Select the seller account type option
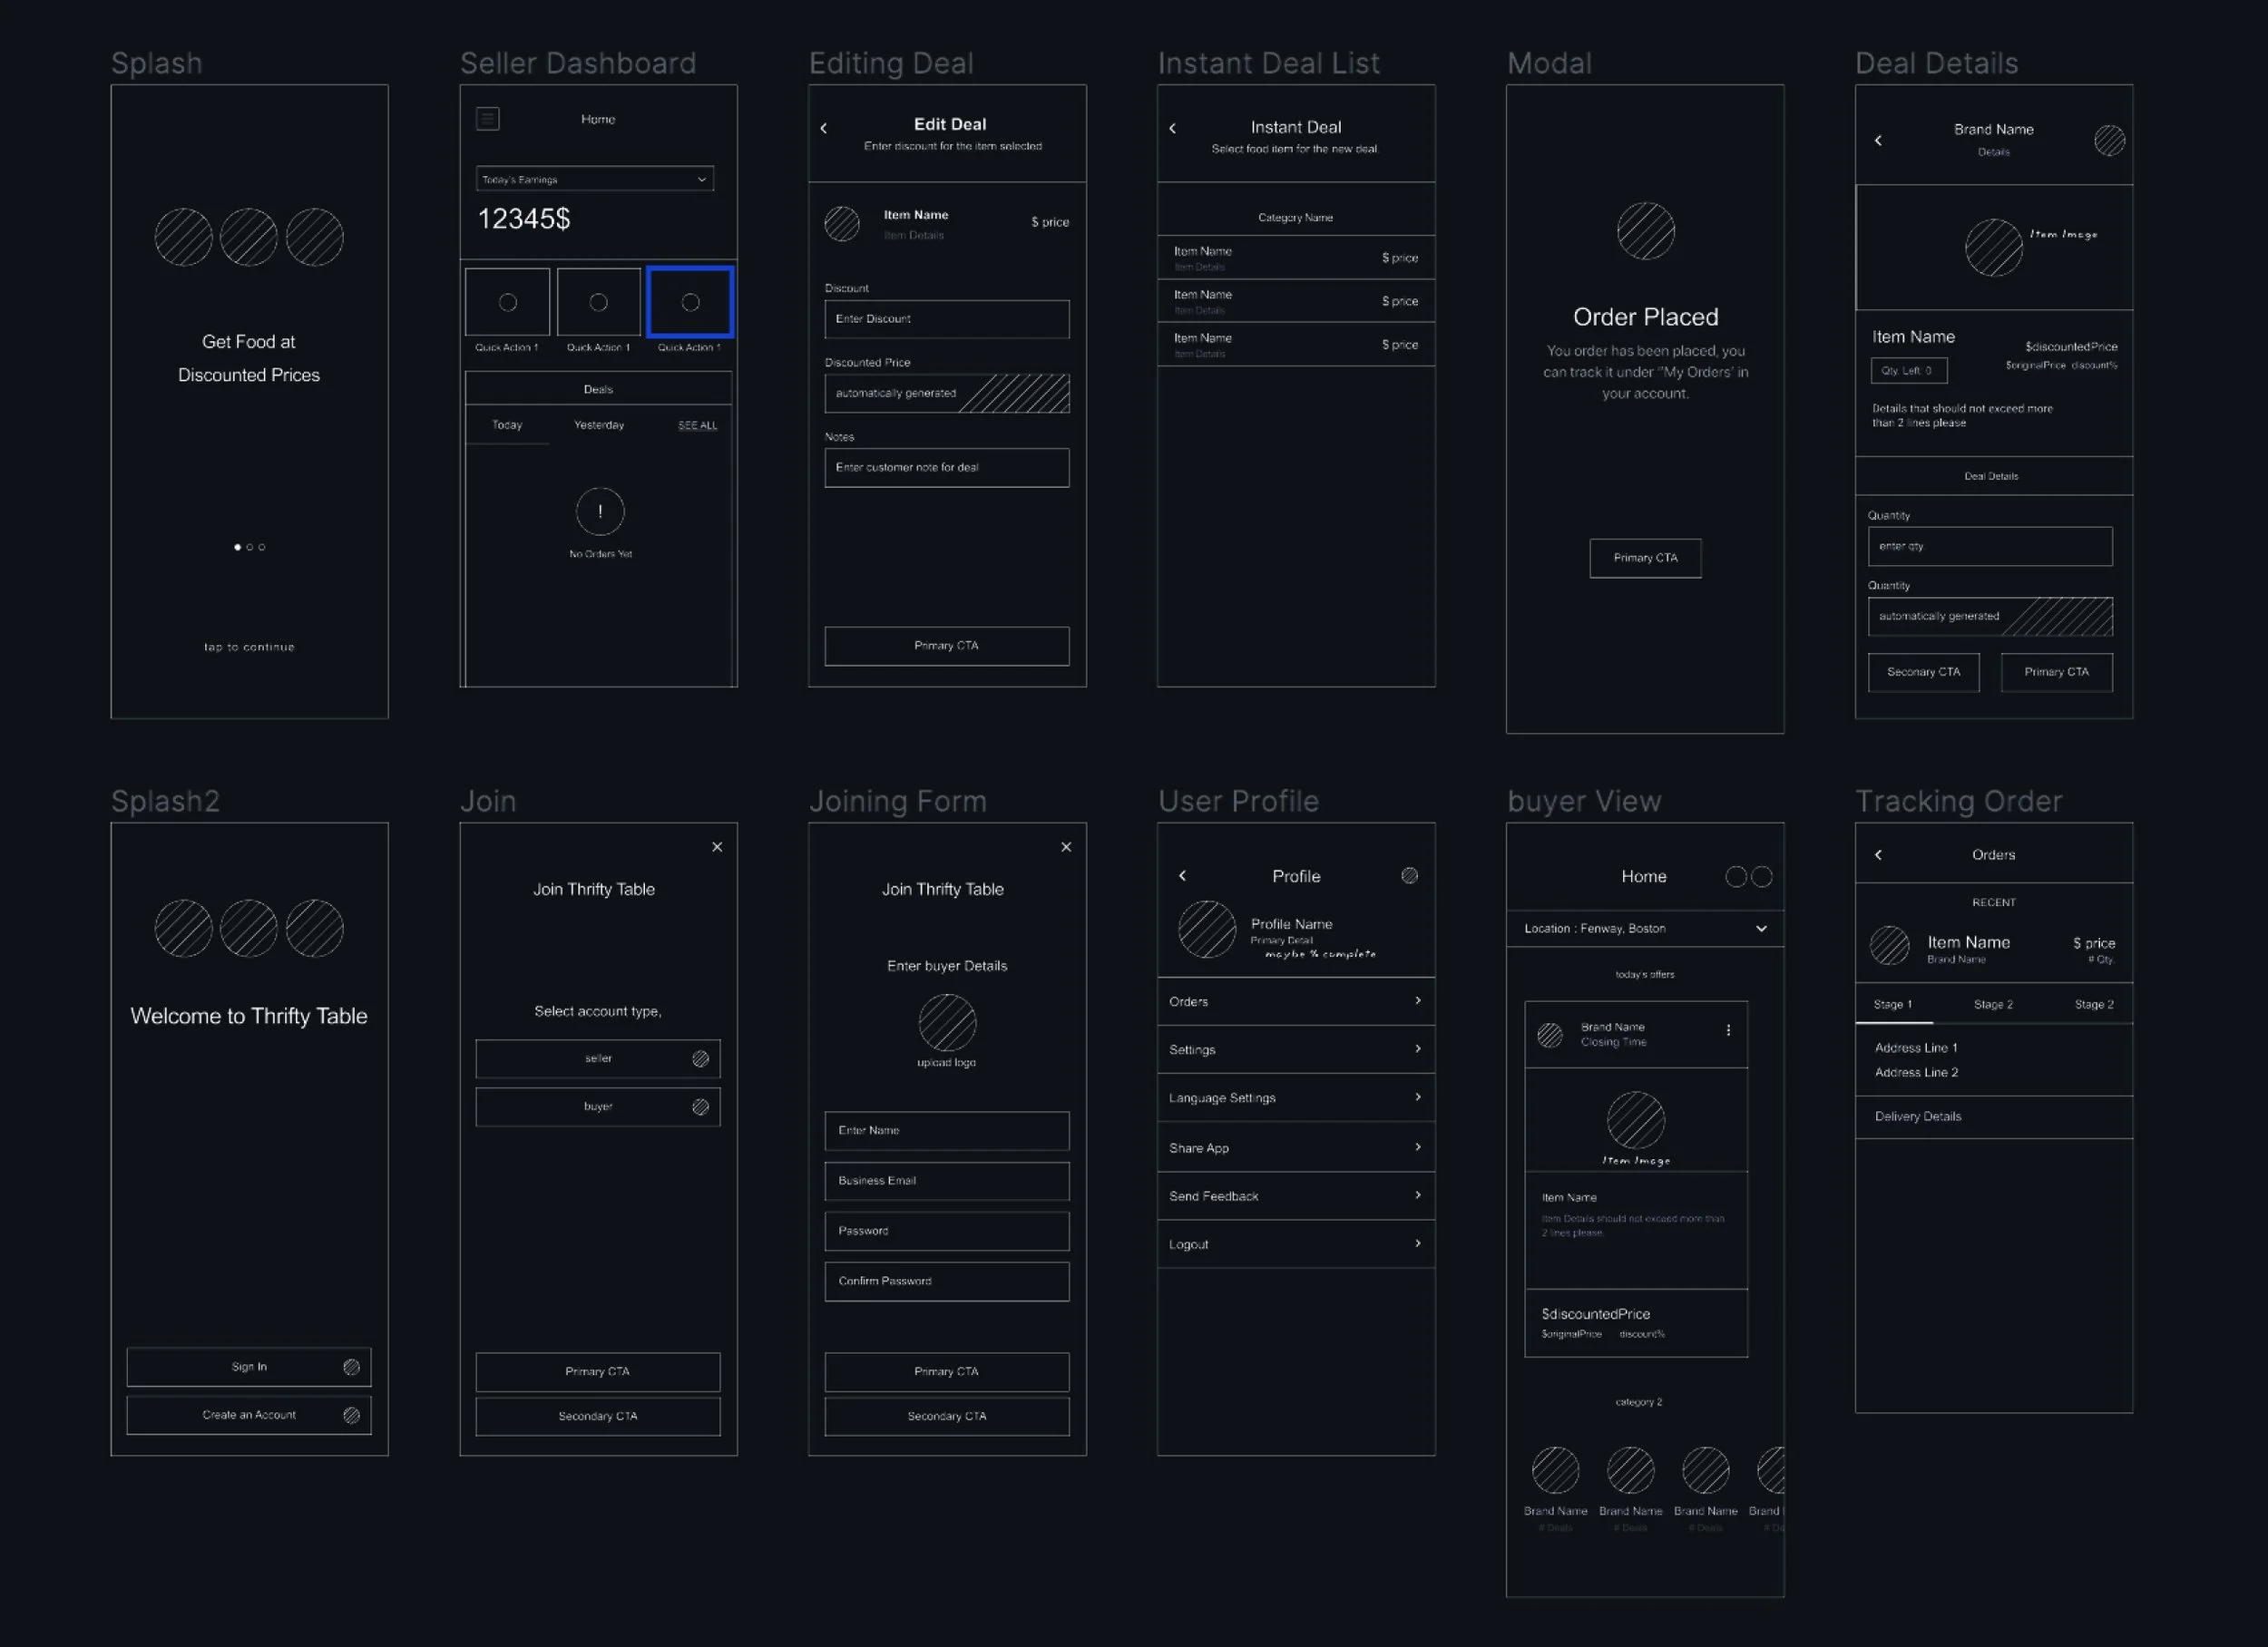The image size is (2268, 1647). [598, 1058]
